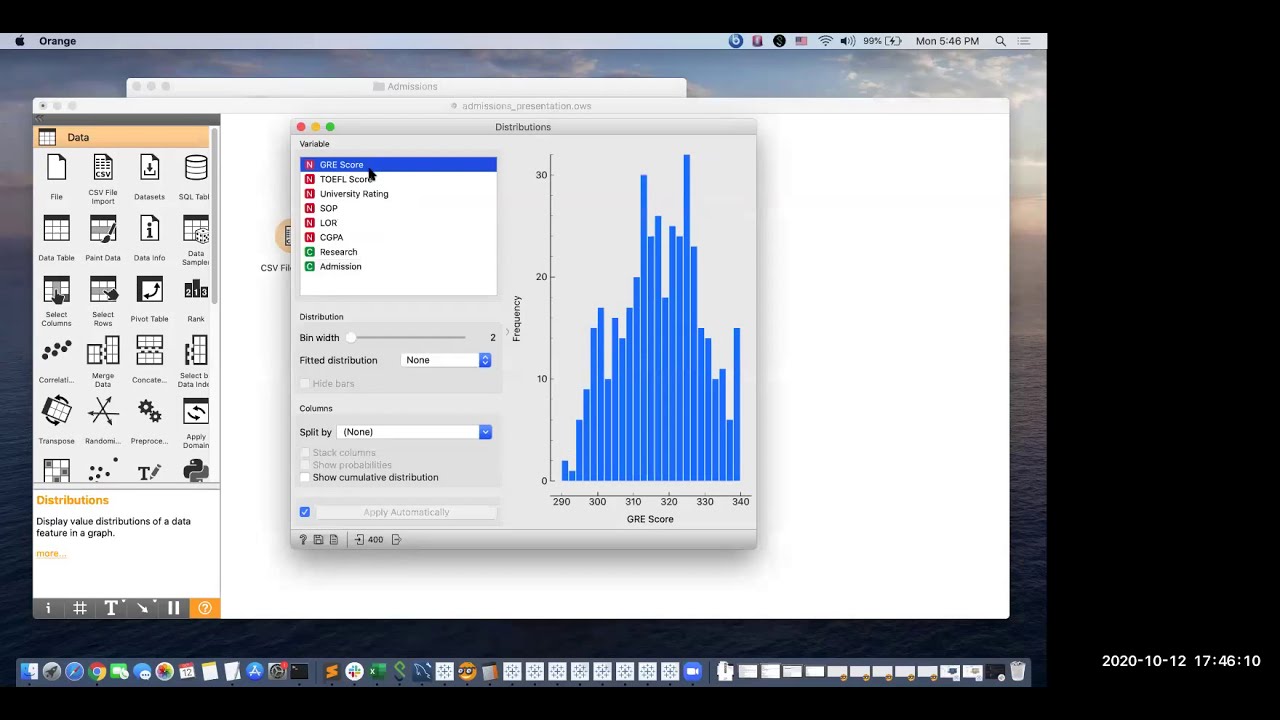
Task: Open the Split by dropdown
Action: [x=415, y=432]
